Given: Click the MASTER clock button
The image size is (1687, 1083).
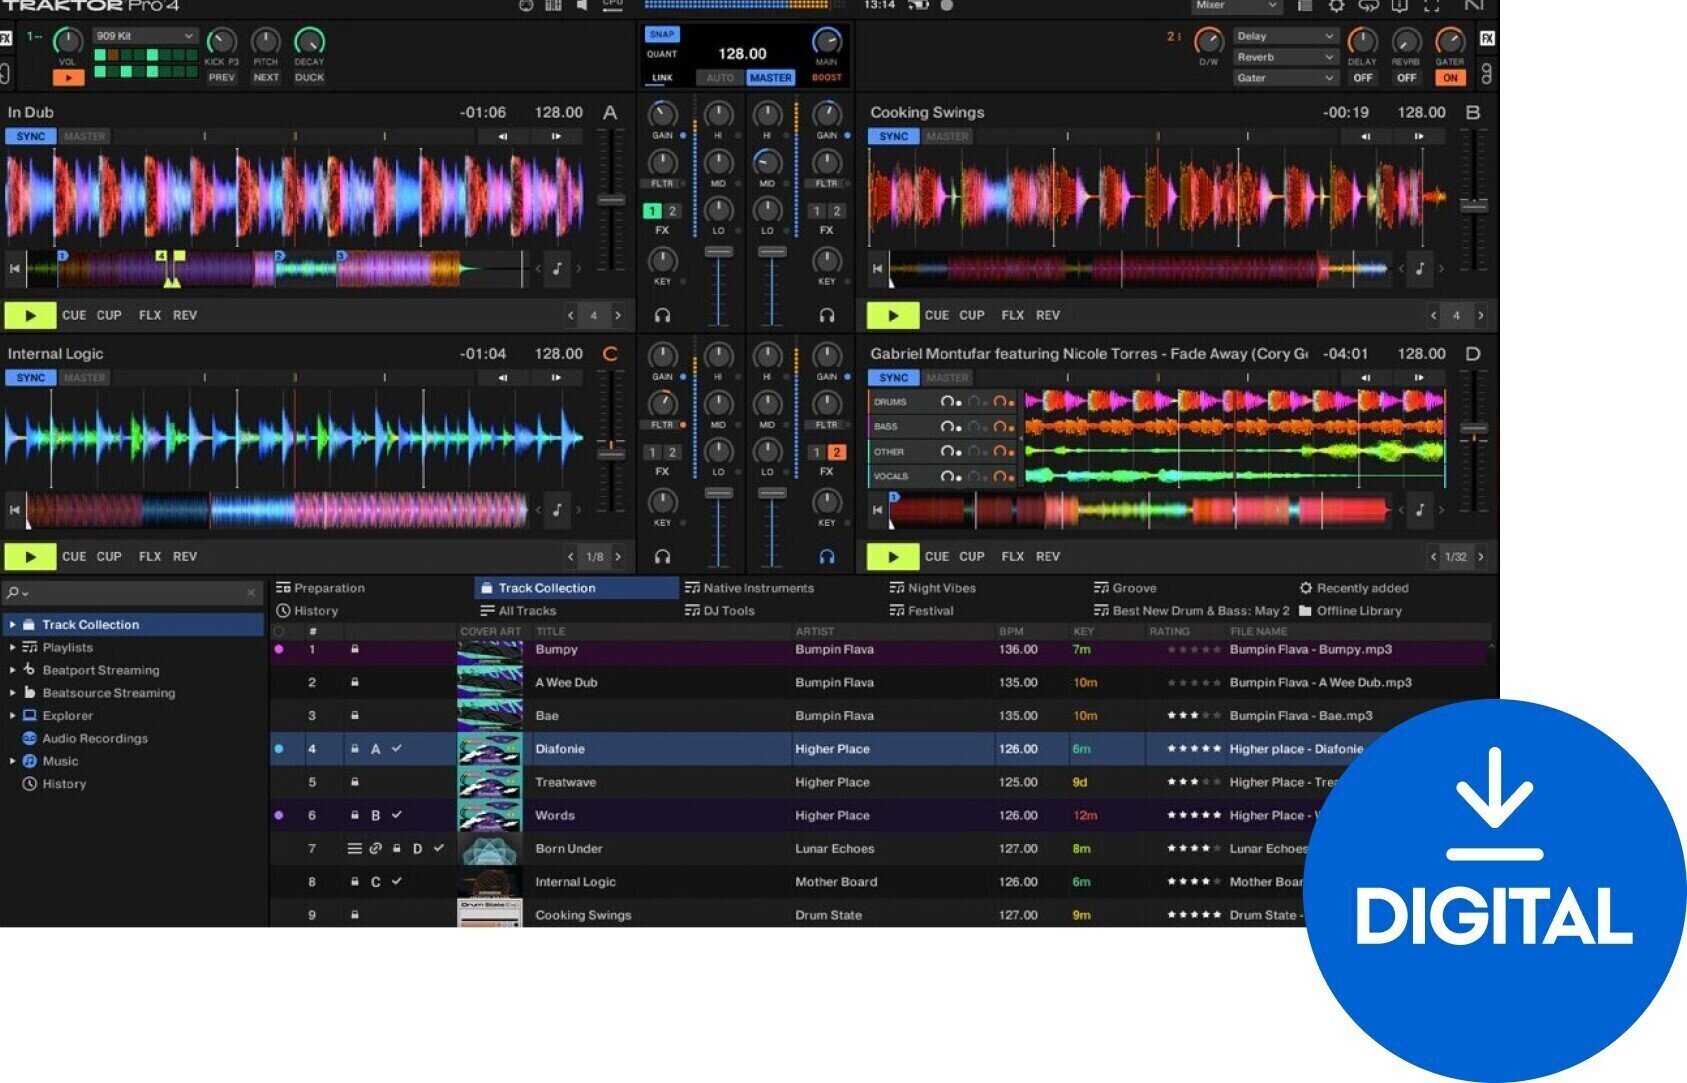Looking at the screenshot, I should click(770, 78).
